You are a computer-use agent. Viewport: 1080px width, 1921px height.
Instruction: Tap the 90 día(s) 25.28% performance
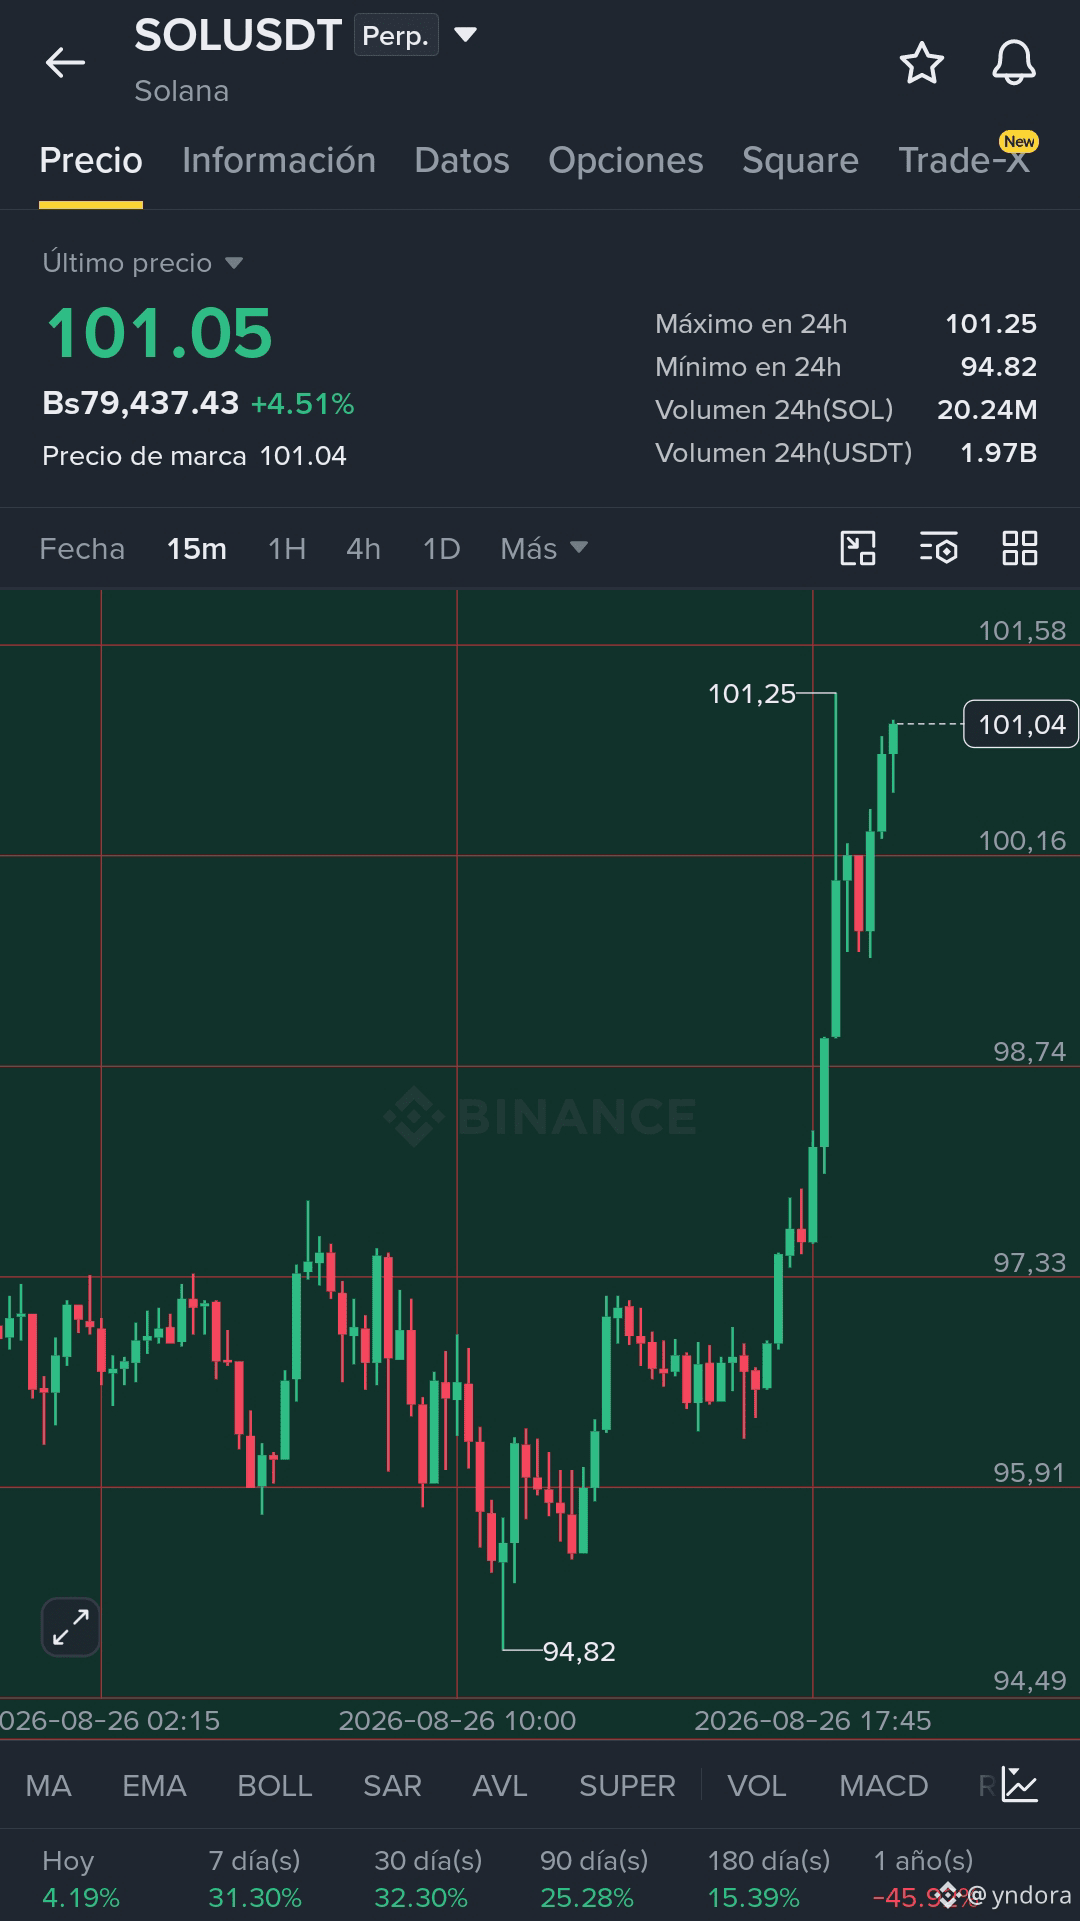click(x=594, y=1879)
